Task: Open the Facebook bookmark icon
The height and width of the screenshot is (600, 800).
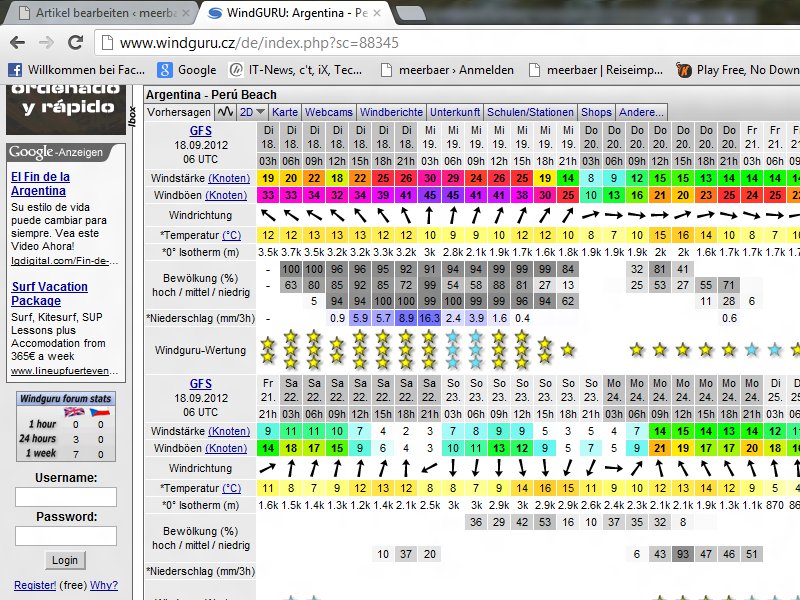Action: point(15,70)
